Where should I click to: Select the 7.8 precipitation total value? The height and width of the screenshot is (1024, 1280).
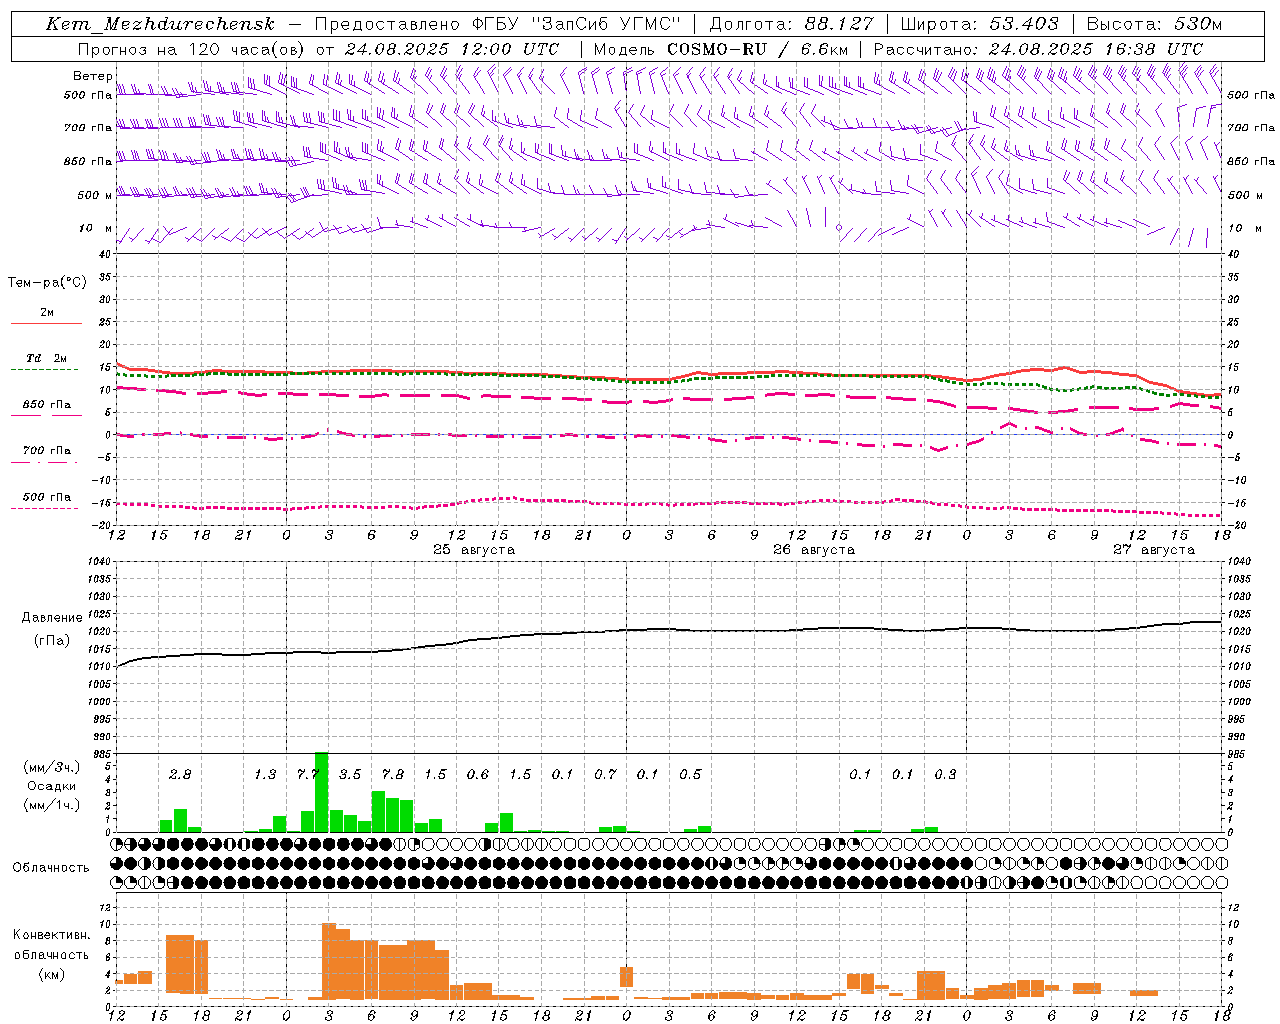pos(393,775)
